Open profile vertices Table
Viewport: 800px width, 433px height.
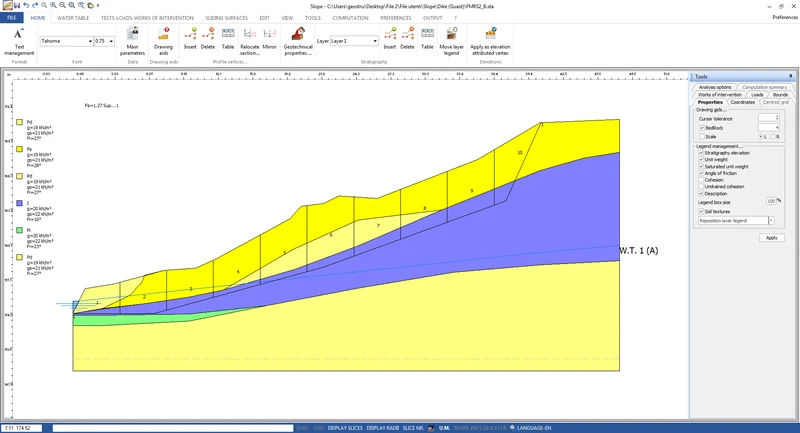point(228,39)
